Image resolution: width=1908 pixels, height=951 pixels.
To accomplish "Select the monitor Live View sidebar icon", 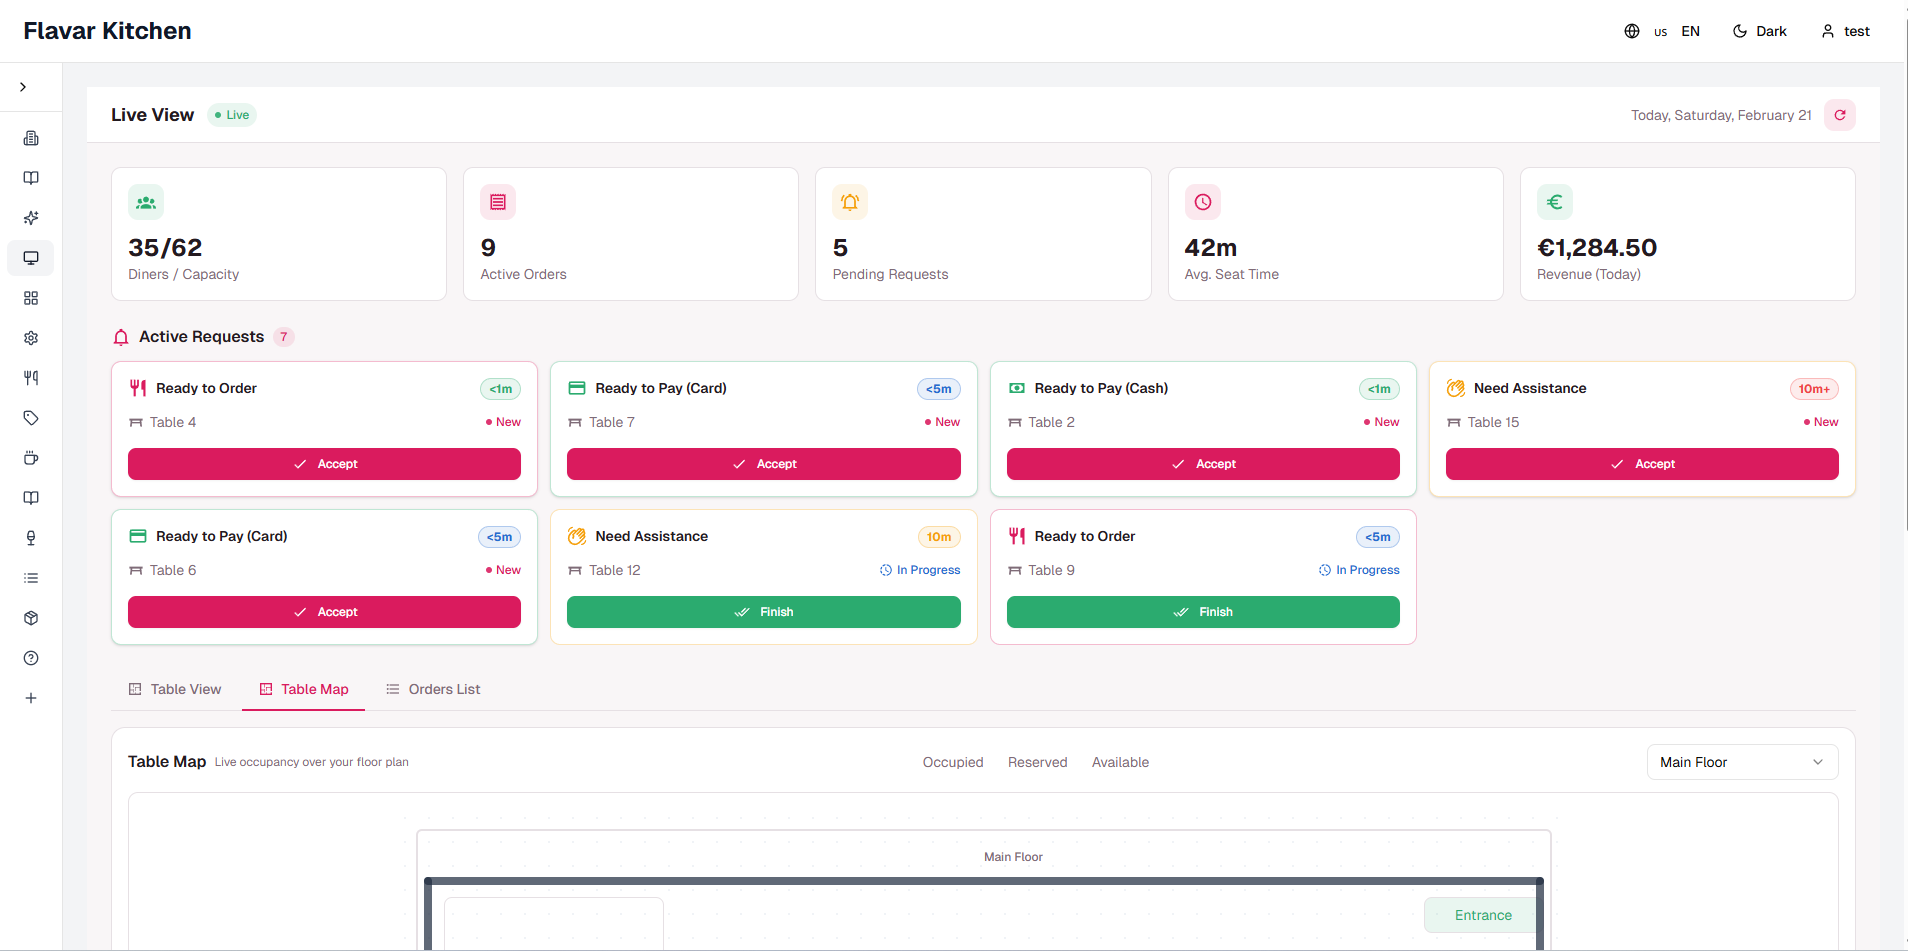I will (x=31, y=258).
